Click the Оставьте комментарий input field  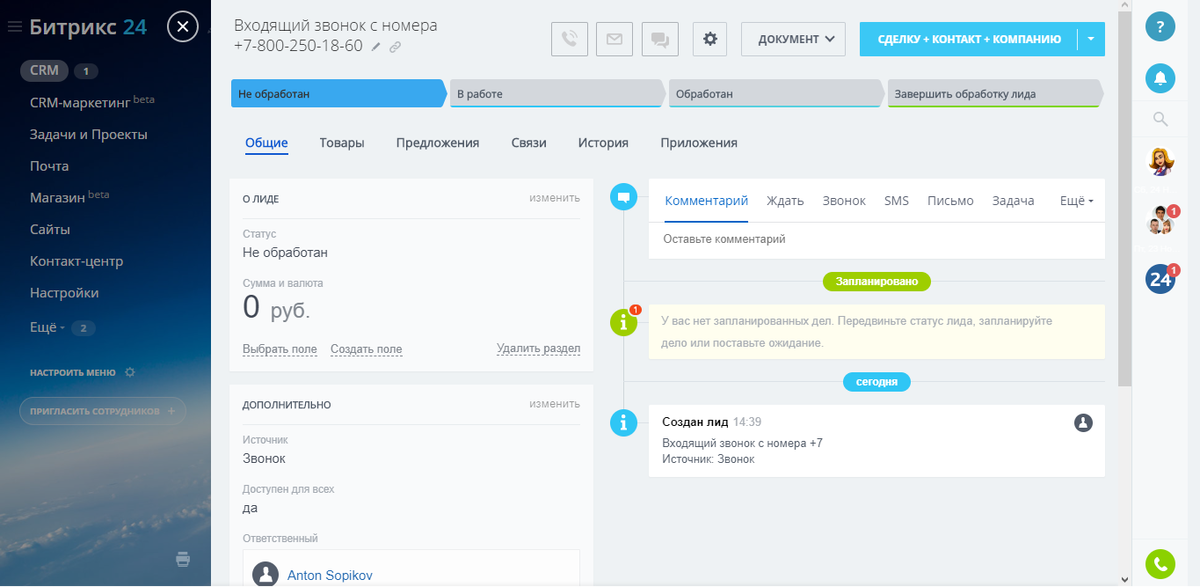[x=877, y=240]
